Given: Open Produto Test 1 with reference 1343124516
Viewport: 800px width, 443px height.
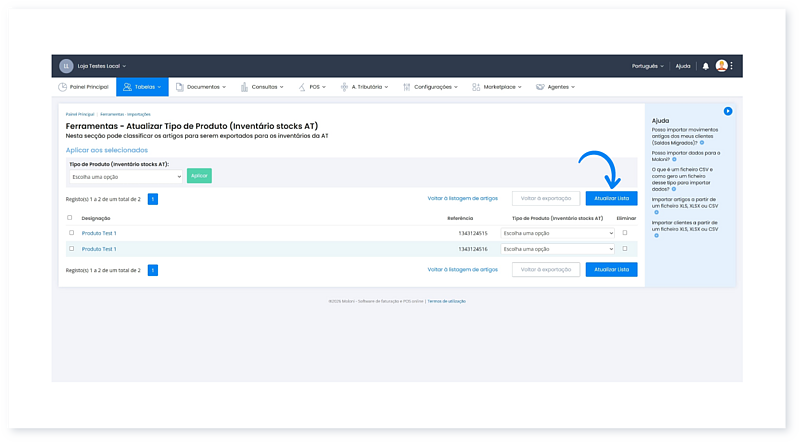Looking at the screenshot, I should 99,249.
